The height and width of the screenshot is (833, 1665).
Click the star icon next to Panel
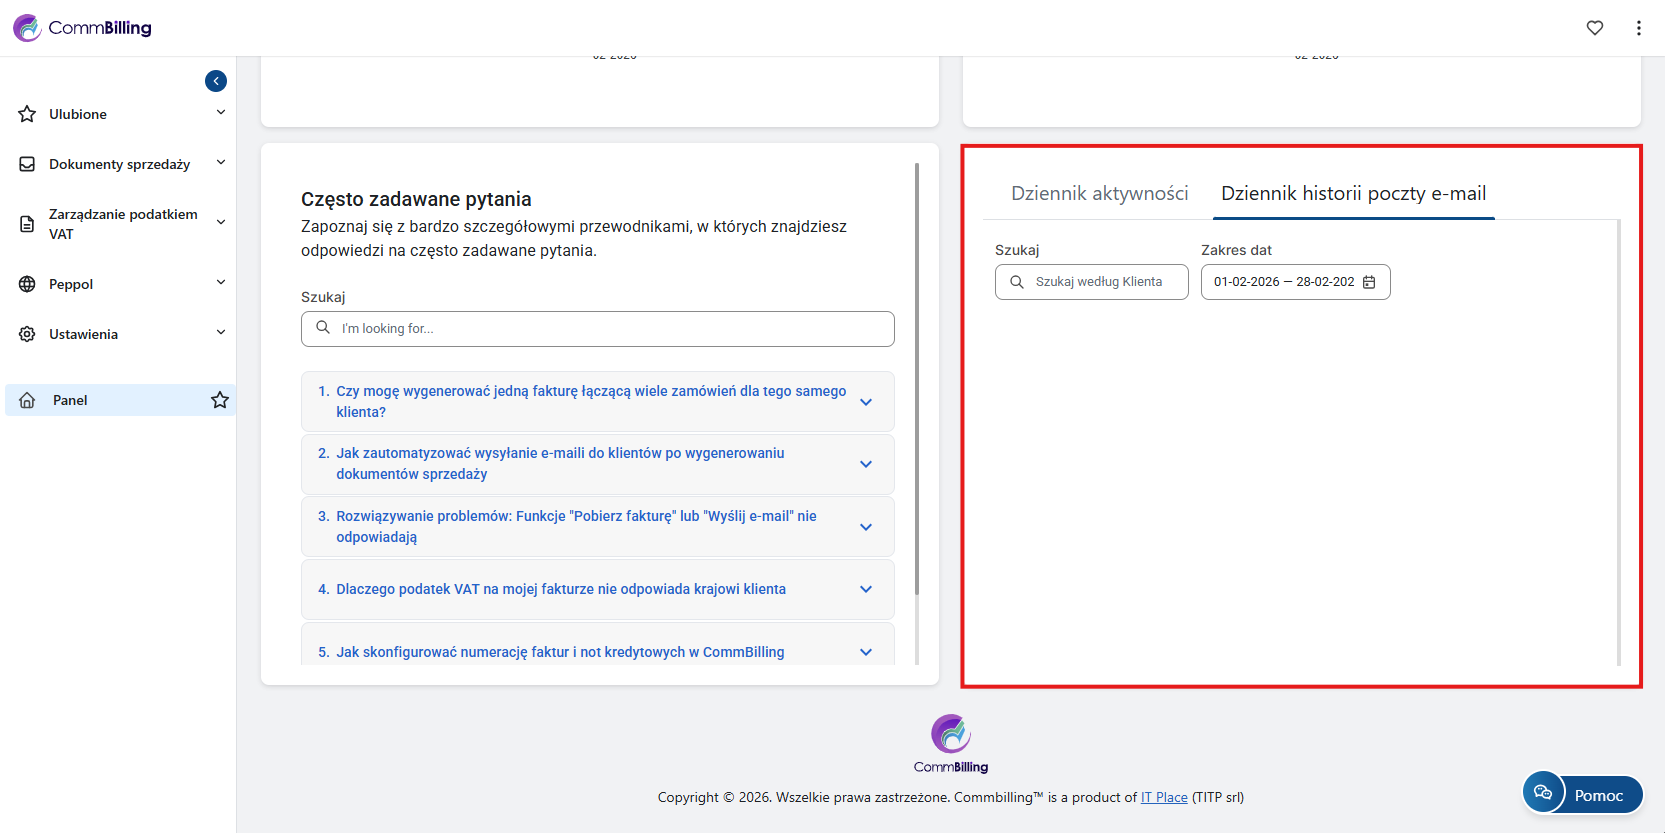(x=220, y=400)
